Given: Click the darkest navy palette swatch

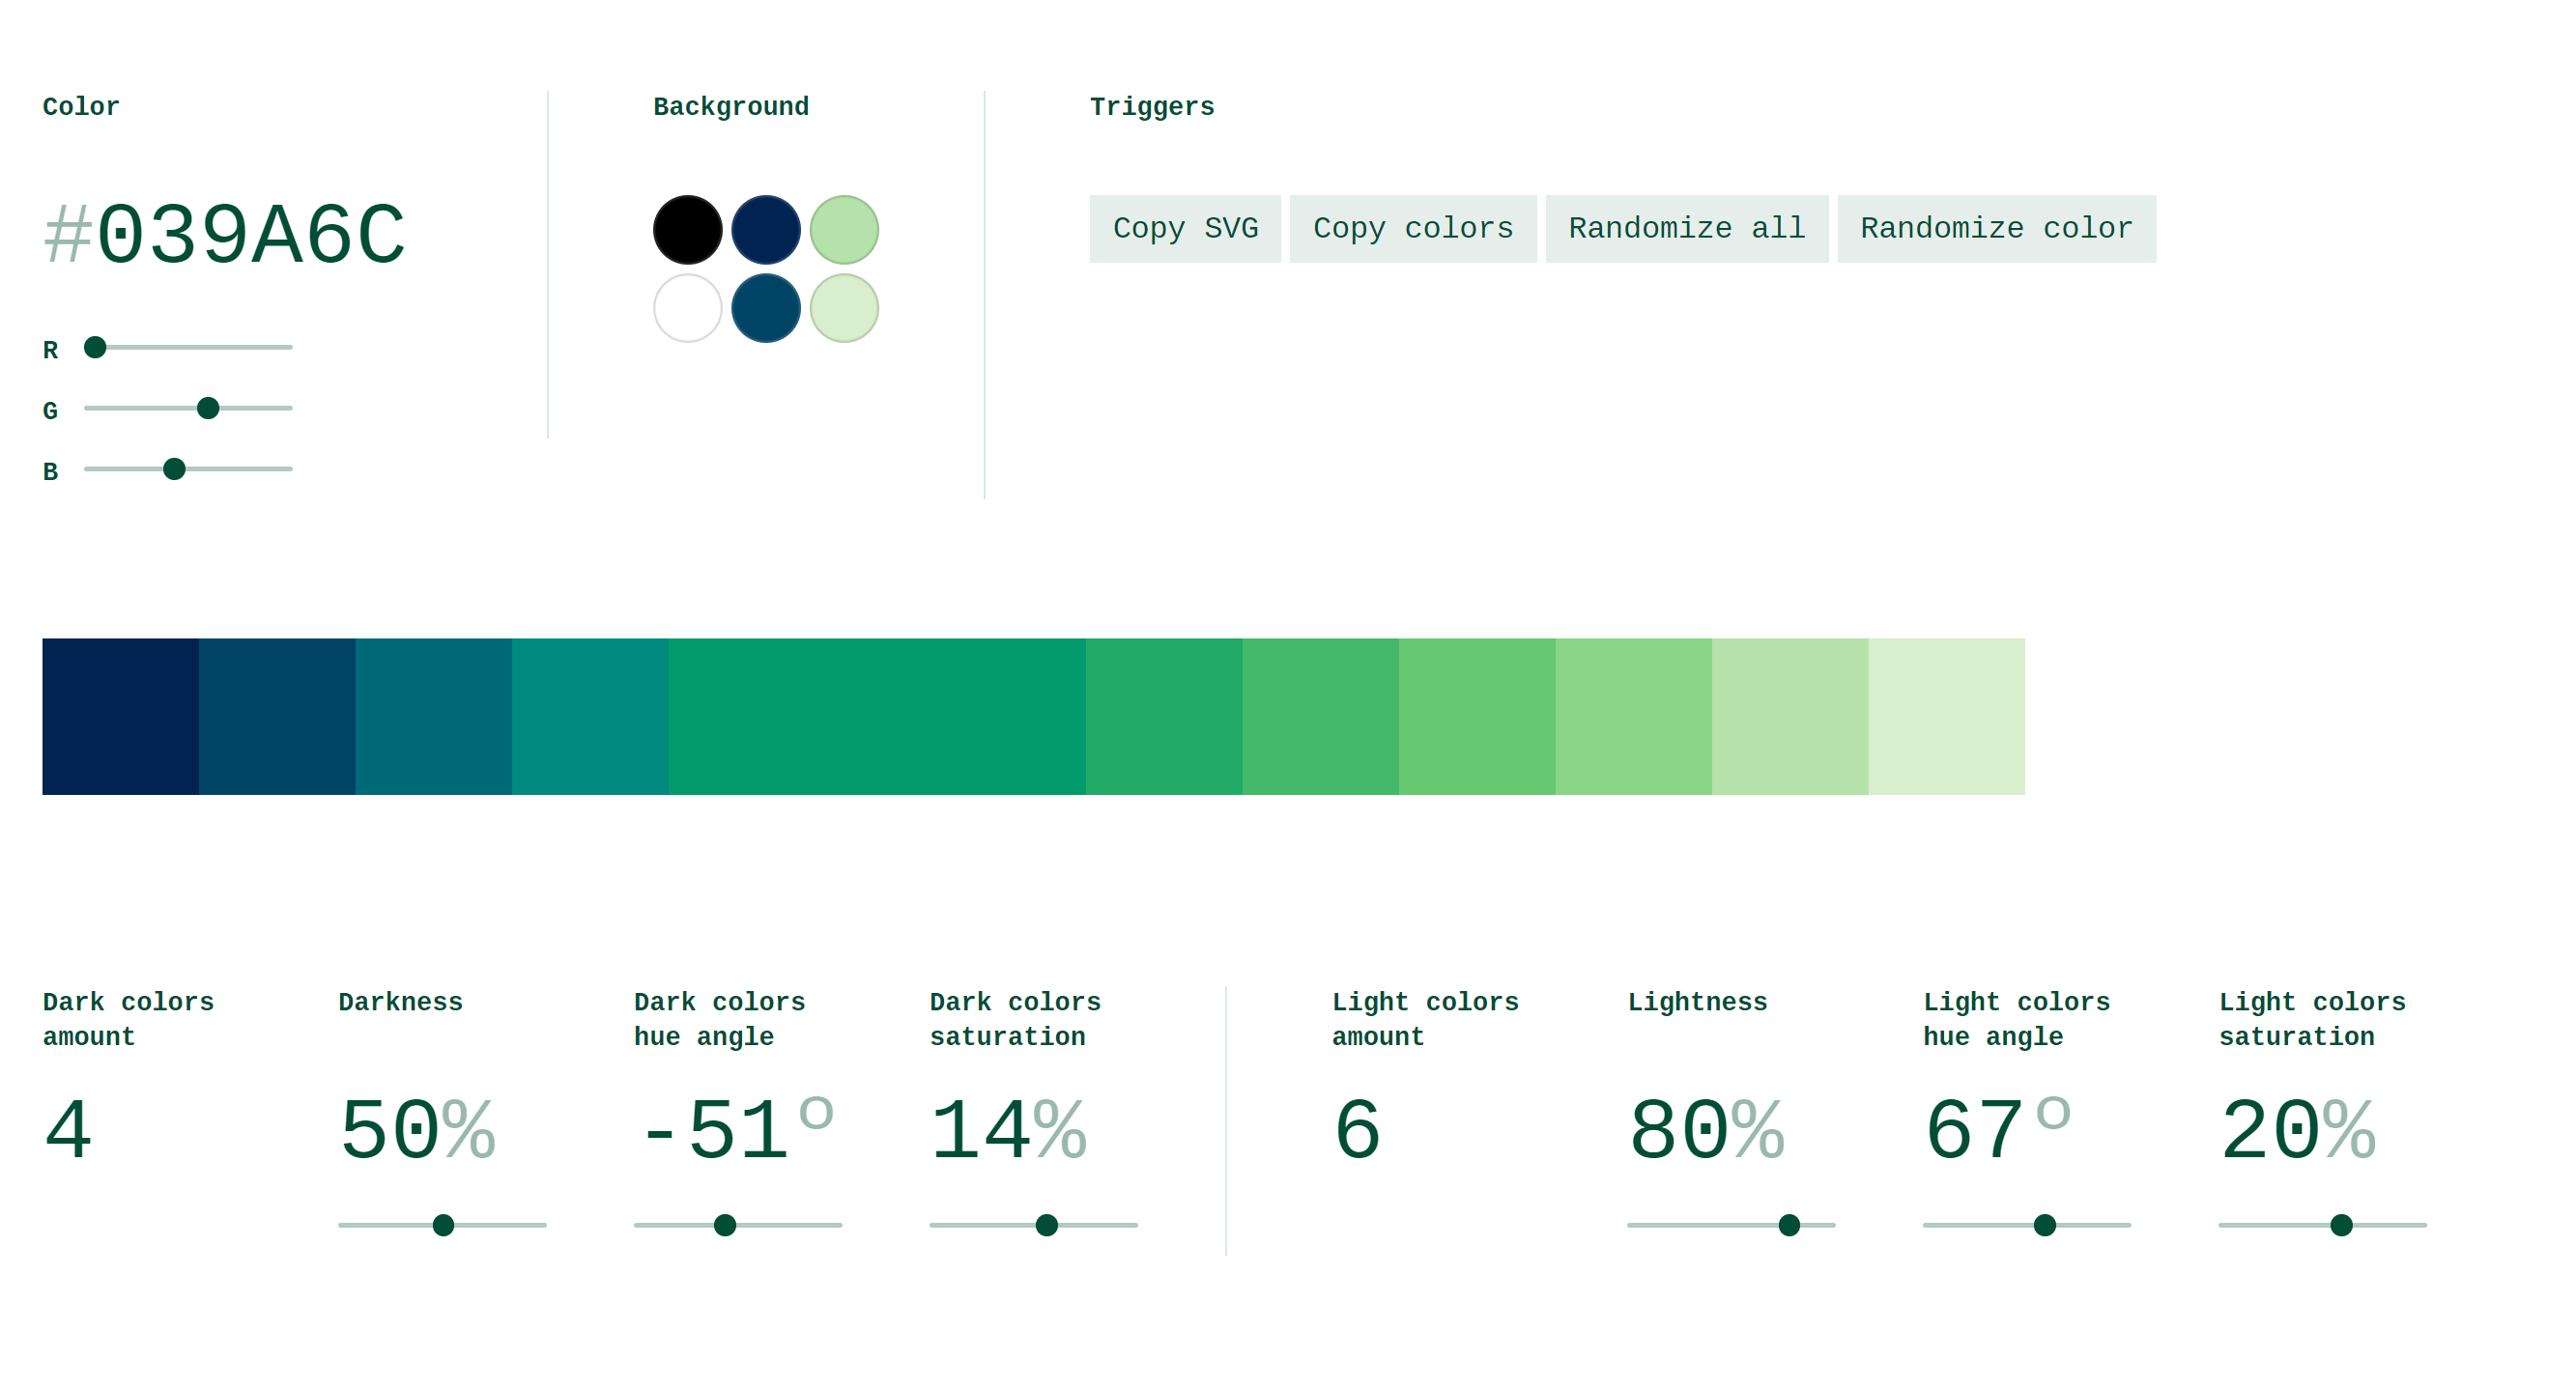Looking at the screenshot, I should click(x=120, y=717).
